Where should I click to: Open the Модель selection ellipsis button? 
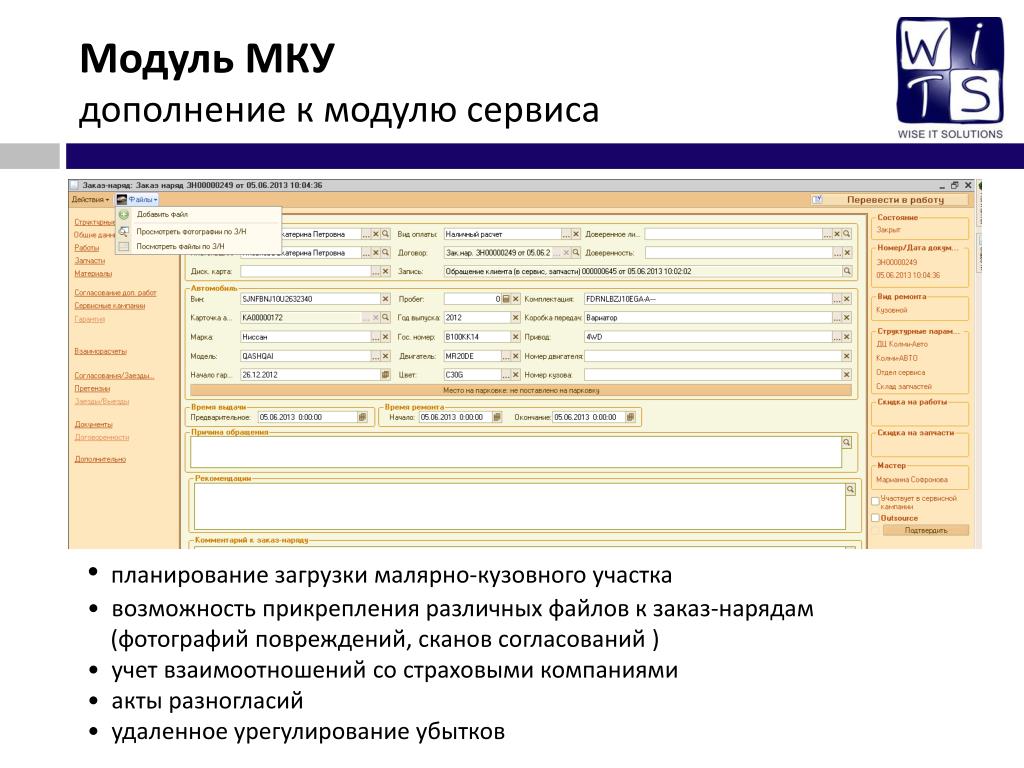[x=376, y=356]
